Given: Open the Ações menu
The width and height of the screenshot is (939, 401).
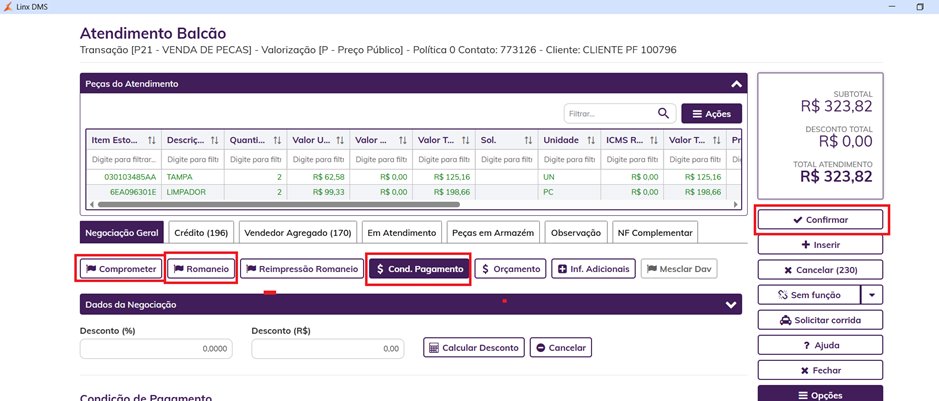Looking at the screenshot, I should coord(711,114).
